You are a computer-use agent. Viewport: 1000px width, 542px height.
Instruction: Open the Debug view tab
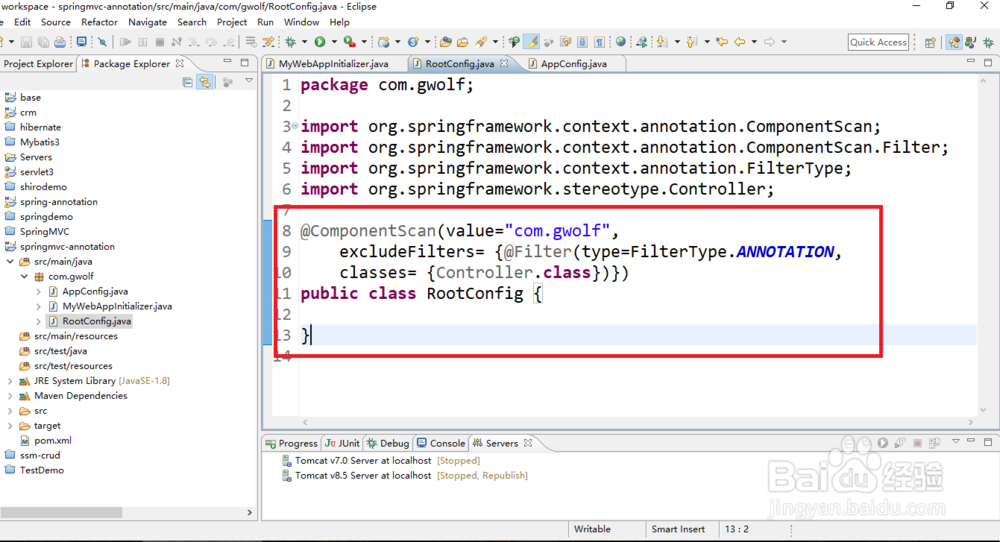point(388,443)
